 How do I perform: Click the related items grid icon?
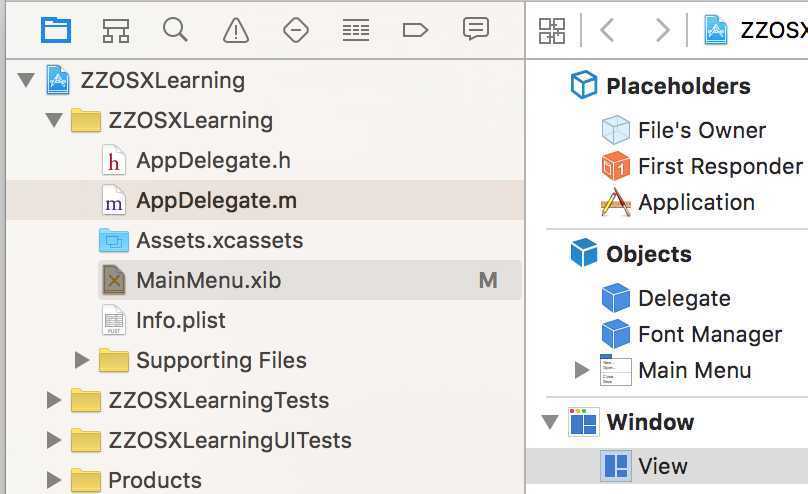pos(552,30)
